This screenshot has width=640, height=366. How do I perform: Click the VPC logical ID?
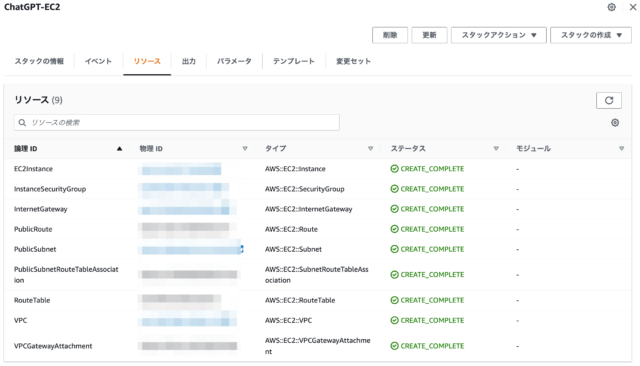20,320
